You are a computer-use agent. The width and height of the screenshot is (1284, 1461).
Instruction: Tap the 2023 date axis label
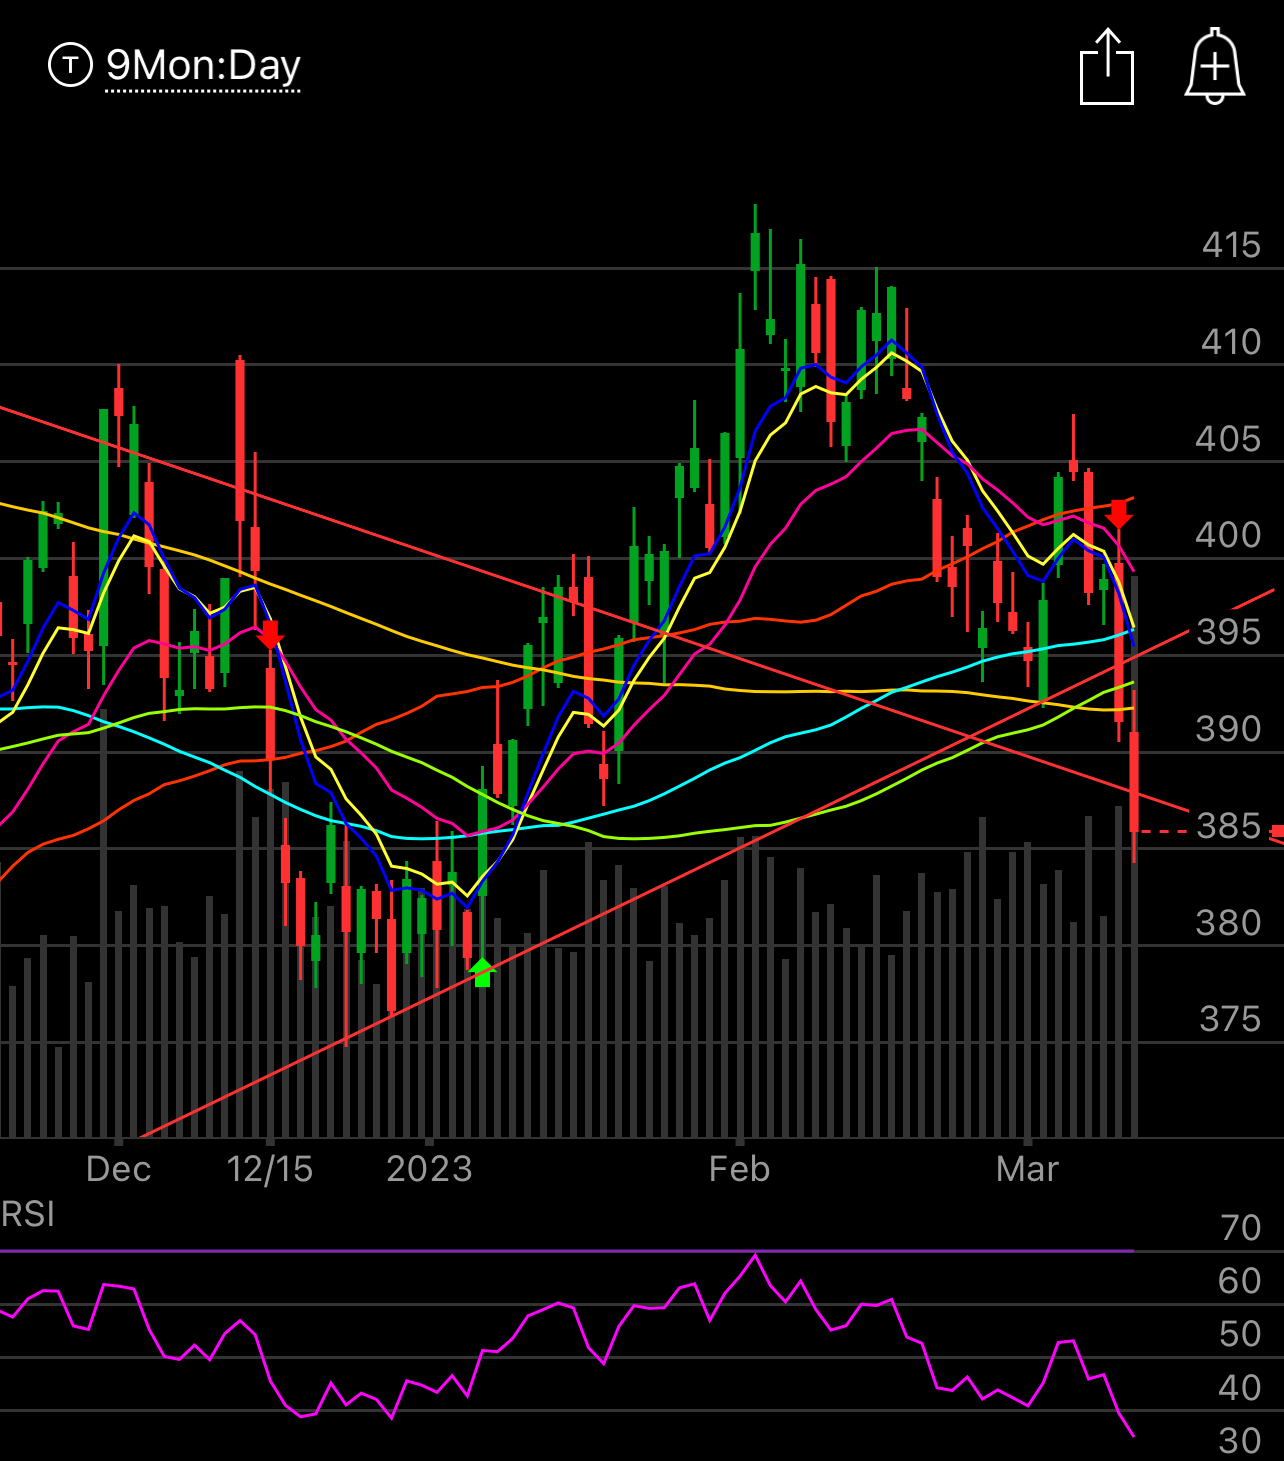pyautogui.click(x=429, y=1169)
